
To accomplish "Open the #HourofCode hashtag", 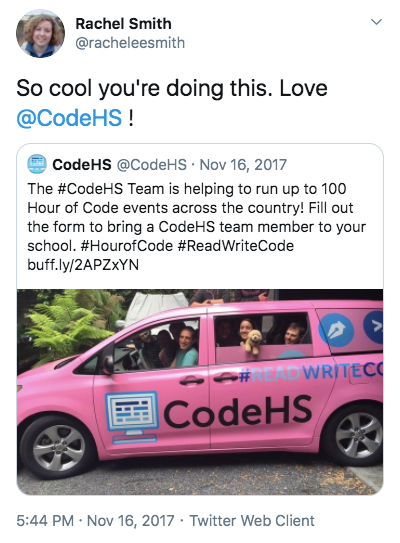I will (x=126, y=246).
